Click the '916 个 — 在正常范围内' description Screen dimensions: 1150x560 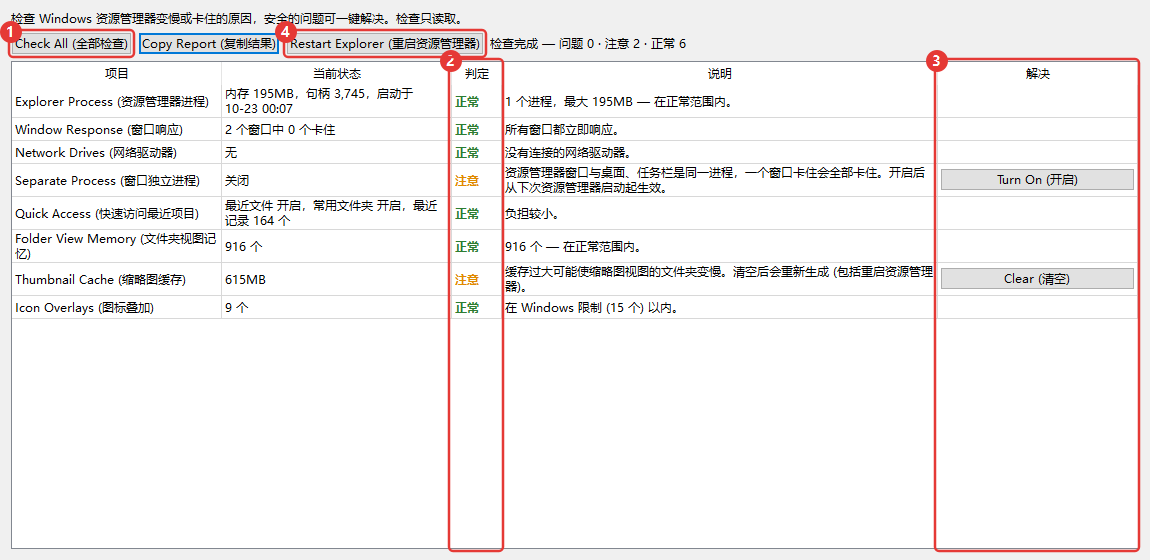pos(573,246)
